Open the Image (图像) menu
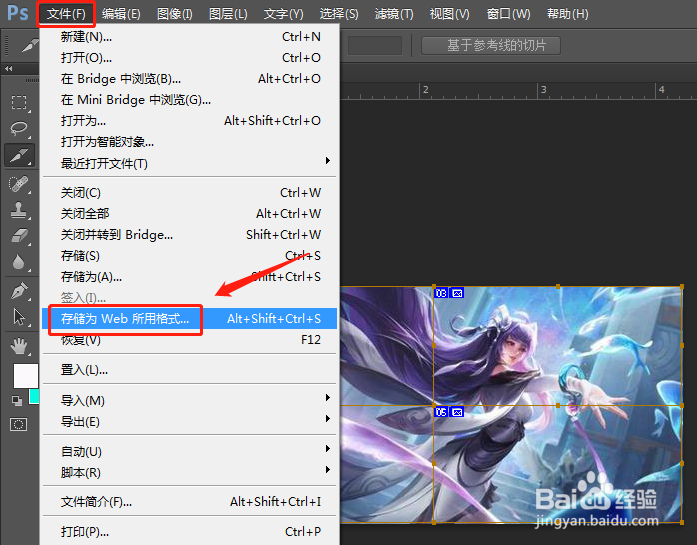This screenshot has height=545, width=697. pos(175,14)
